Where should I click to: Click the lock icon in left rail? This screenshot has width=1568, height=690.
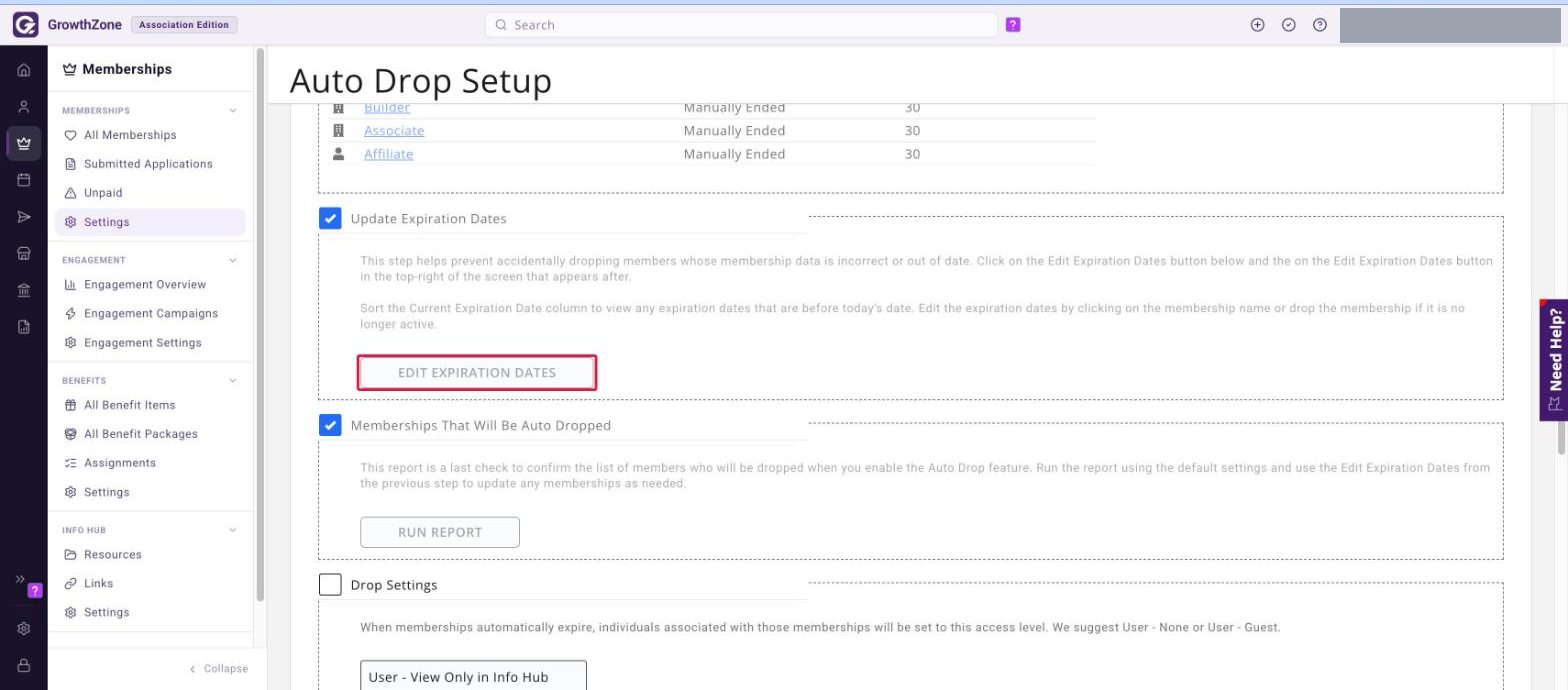(24, 665)
